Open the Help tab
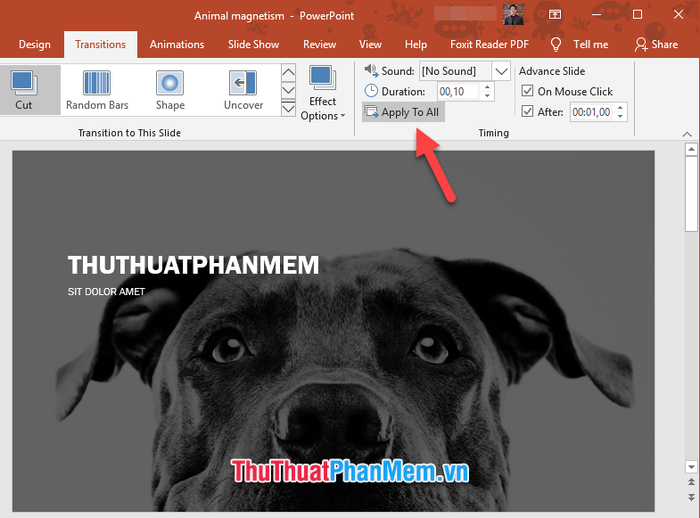Viewport: 700px width, 518px height. 416,44
